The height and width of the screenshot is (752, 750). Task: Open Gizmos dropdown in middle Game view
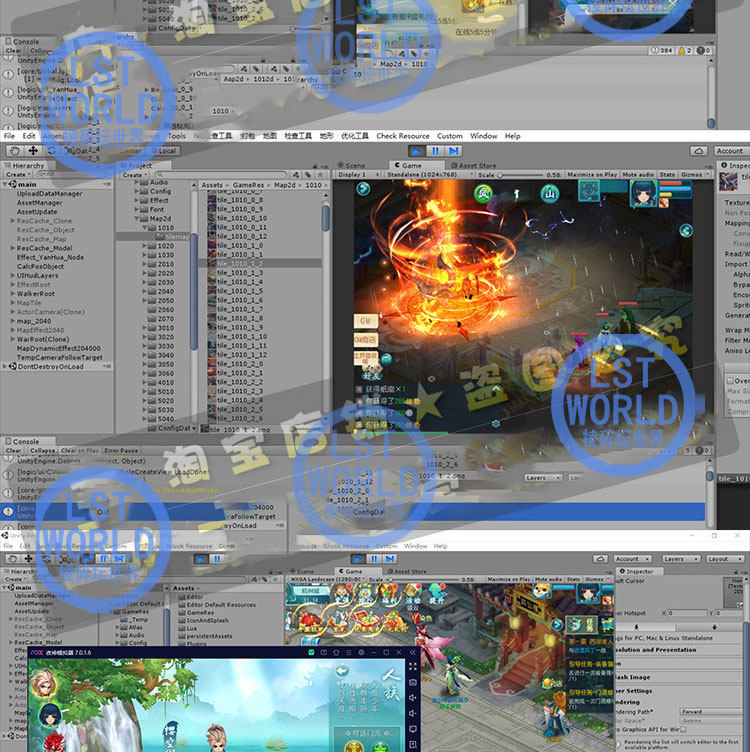click(x=691, y=175)
